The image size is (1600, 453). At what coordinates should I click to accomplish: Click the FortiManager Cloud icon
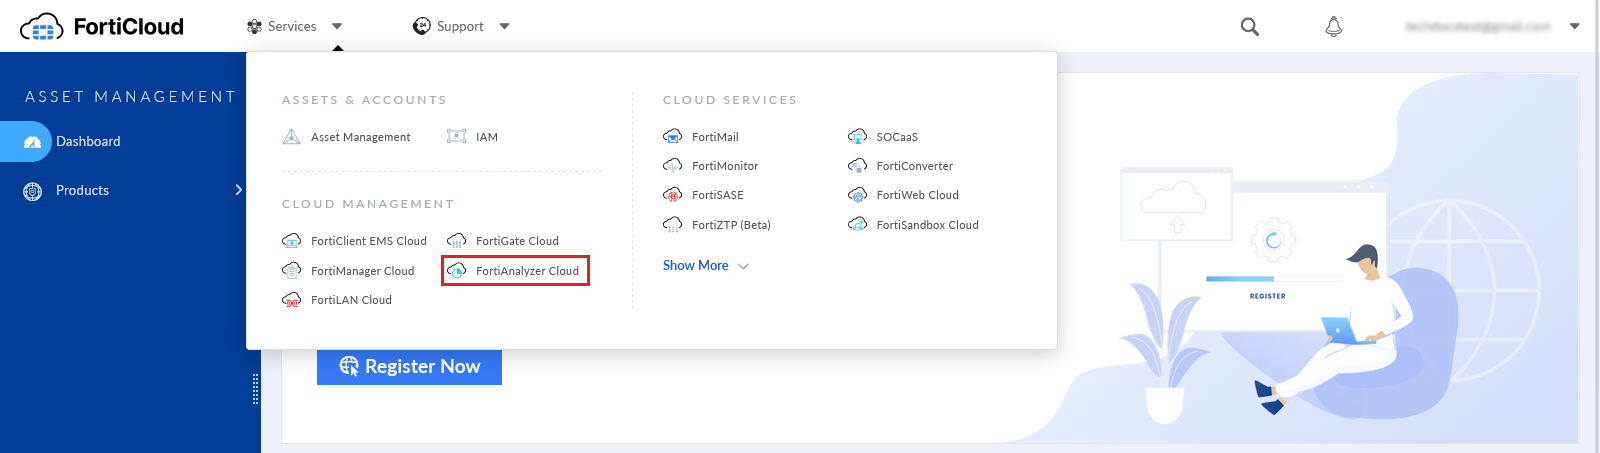(x=291, y=270)
